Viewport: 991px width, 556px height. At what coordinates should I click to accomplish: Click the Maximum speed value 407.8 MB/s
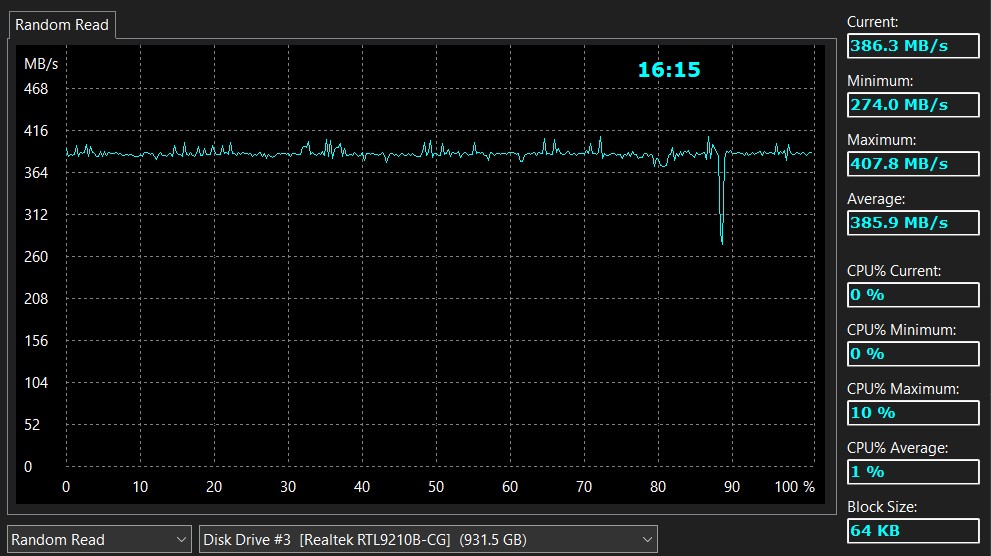913,164
